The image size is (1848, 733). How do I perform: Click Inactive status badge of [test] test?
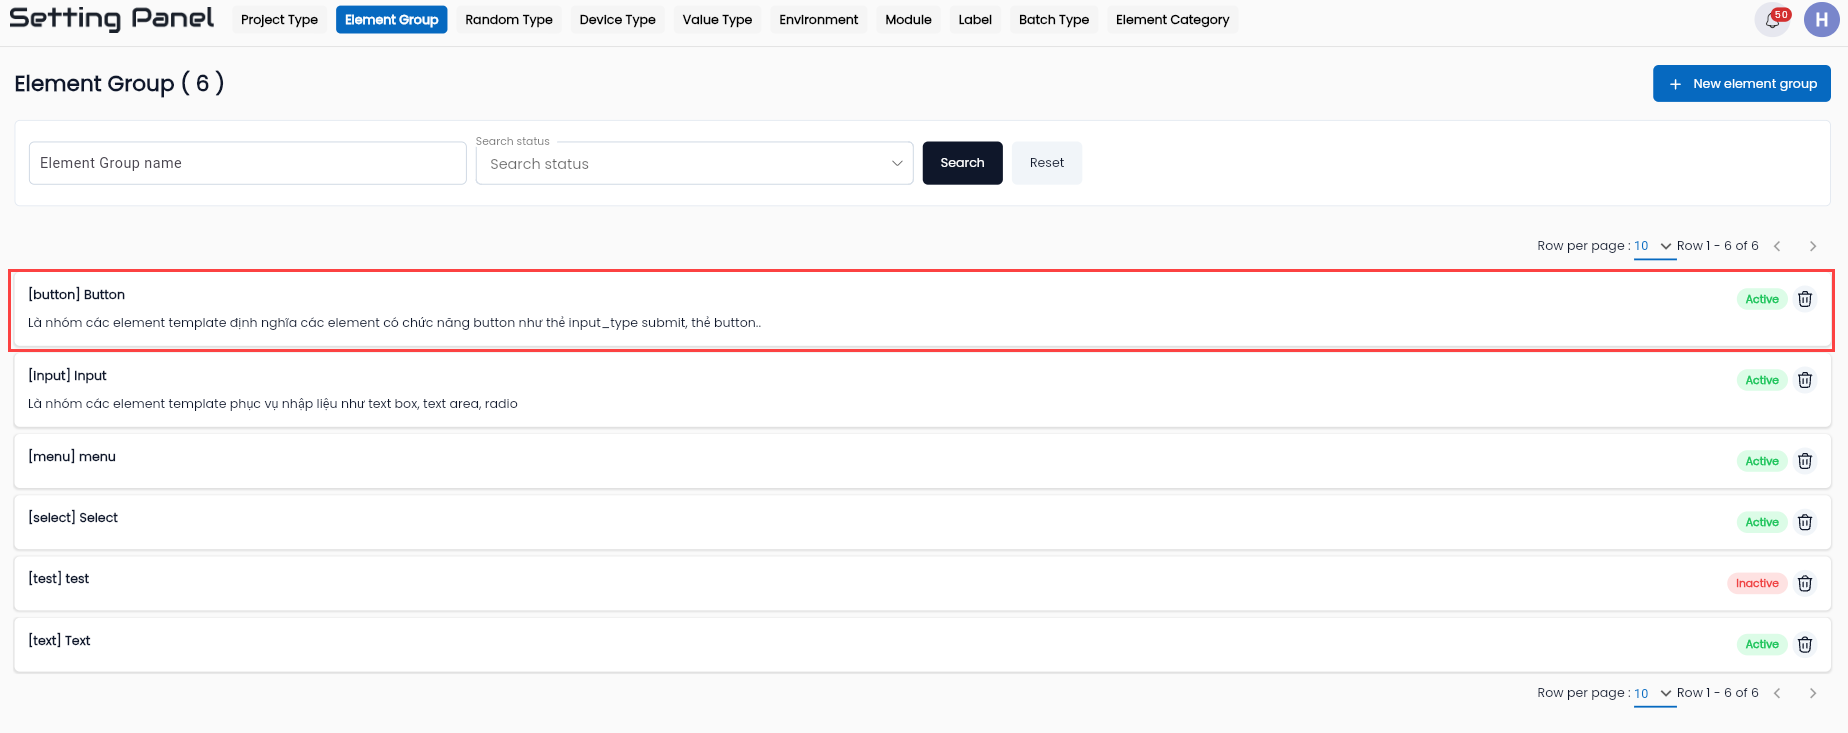[x=1757, y=583]
